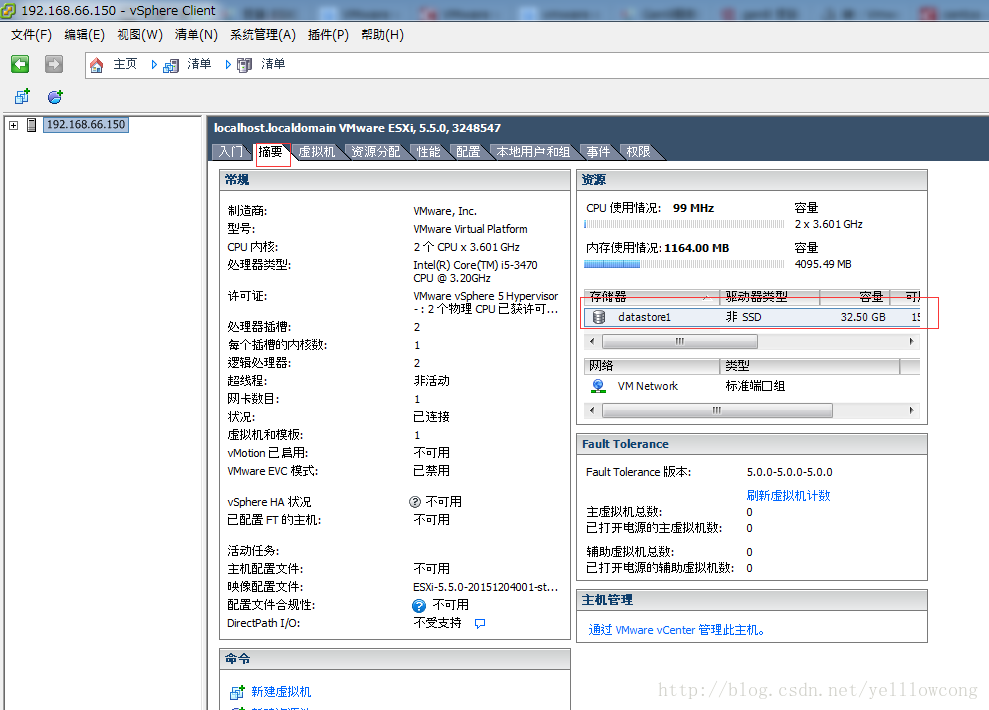Screen dimensions: 989x710
Task: Click 通过 VMware vCenter 管理此主机 link
Action: coord(676,630)
